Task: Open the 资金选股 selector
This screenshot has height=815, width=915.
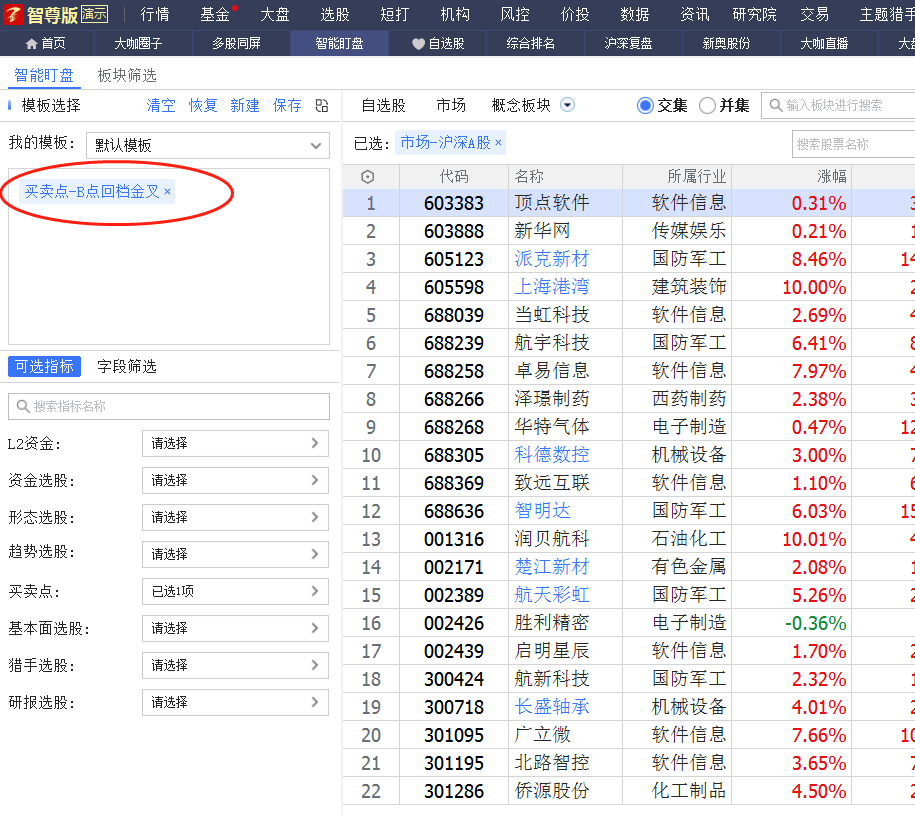Action: pyautogui.click(x=235, y=480)
